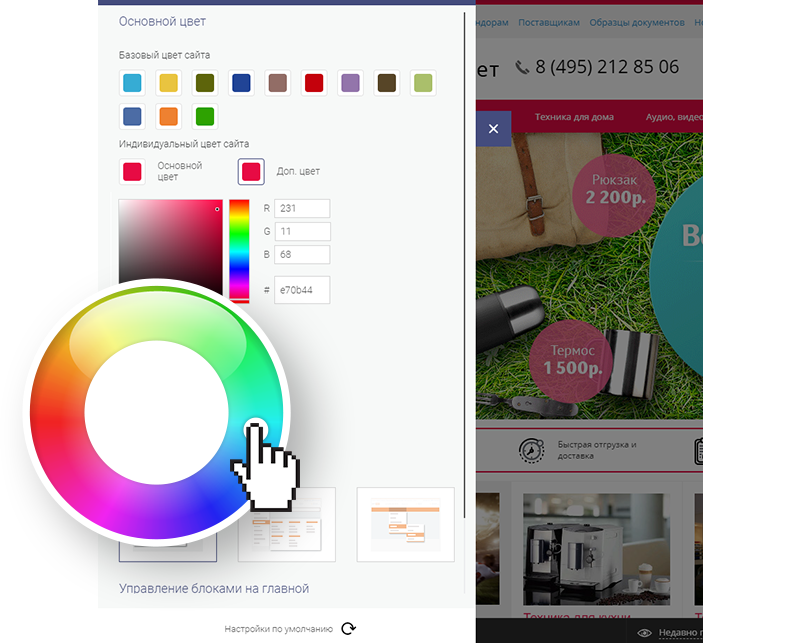Select the steel blue base color swatch

point(132,116)
